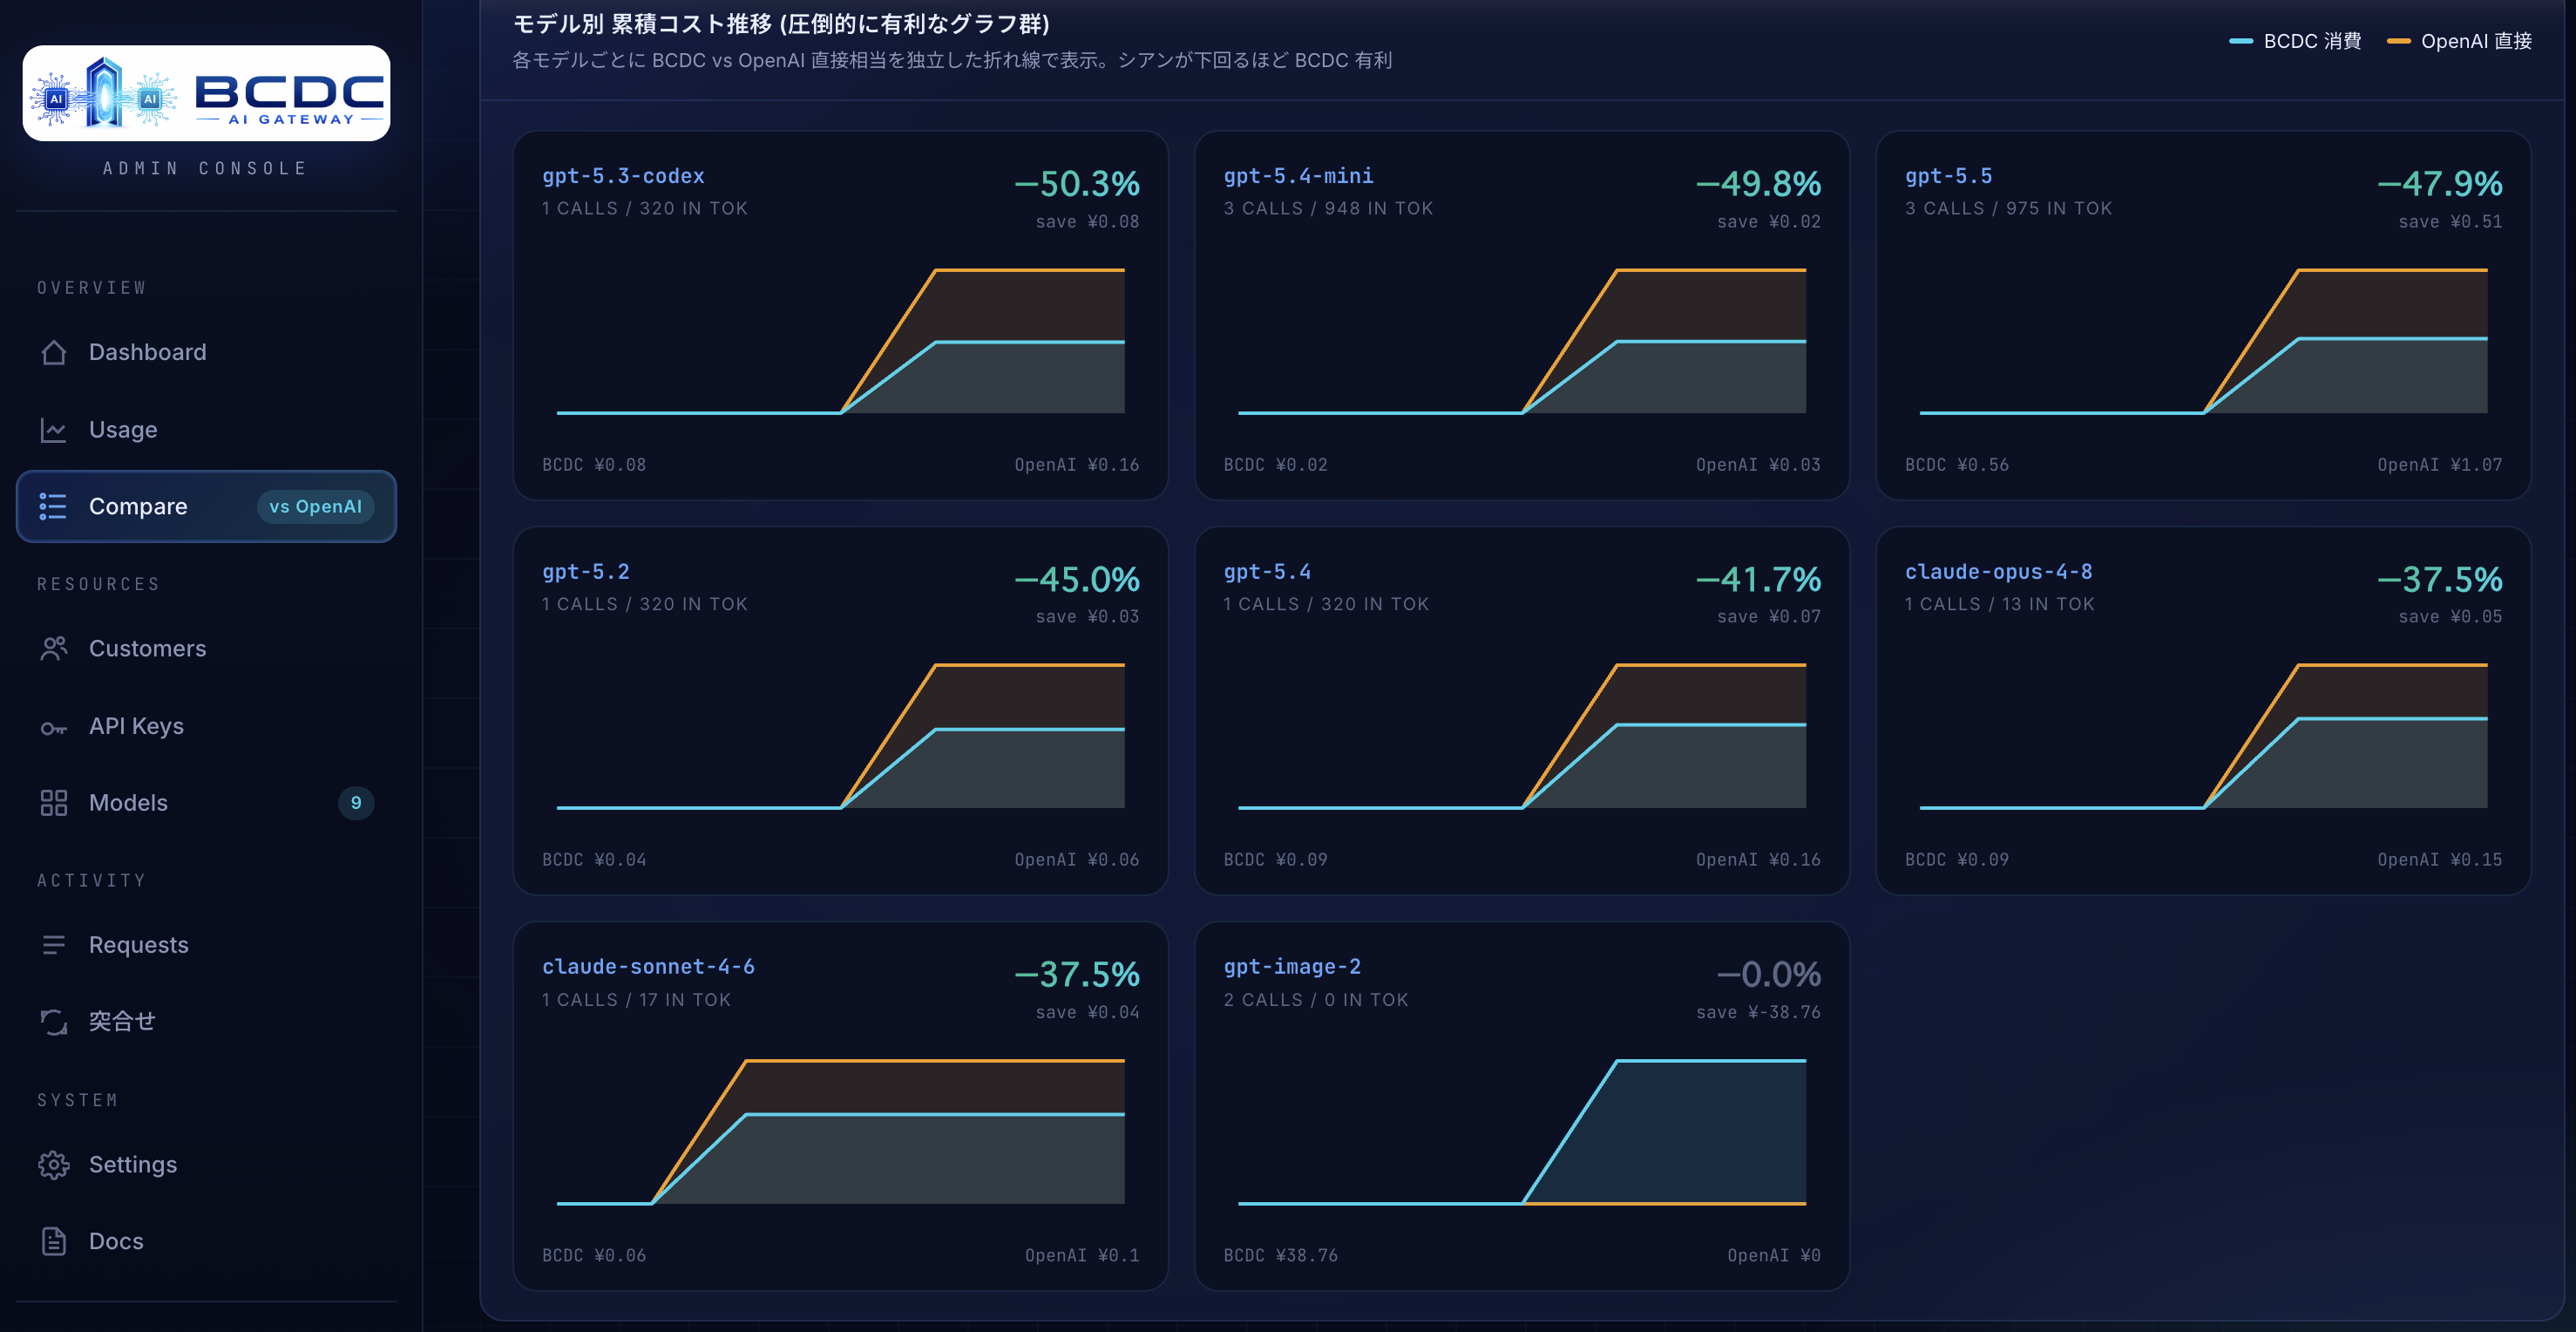Click the gpt-5.3-codex cost chart
Screen dimensions: 2576x1332
840,341
